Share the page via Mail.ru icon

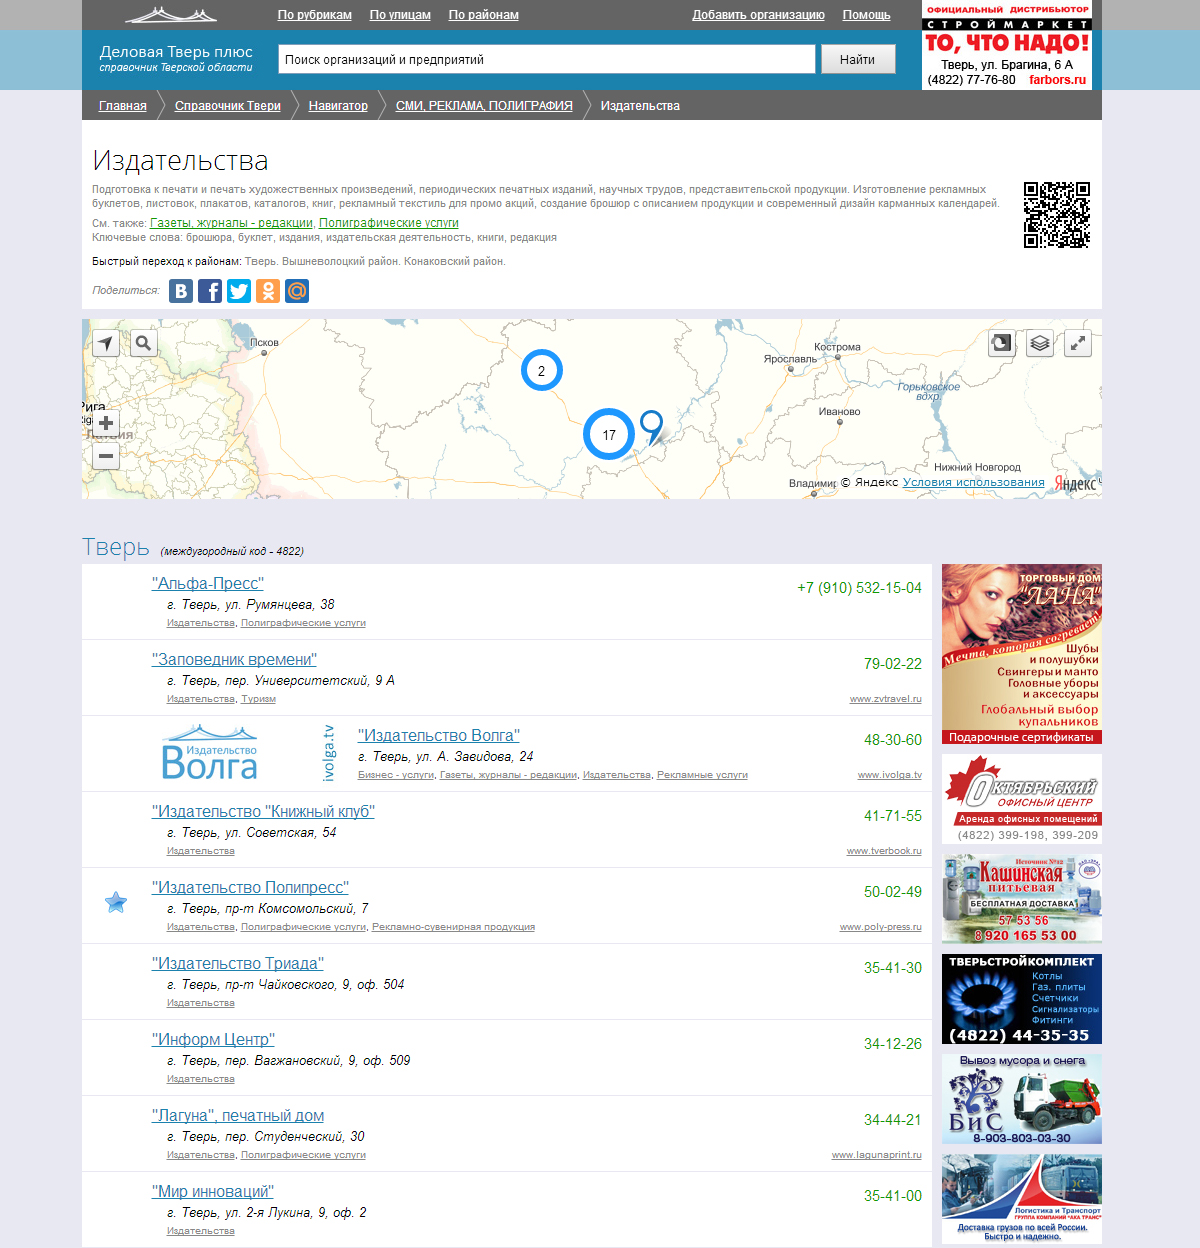pos(297,291)
